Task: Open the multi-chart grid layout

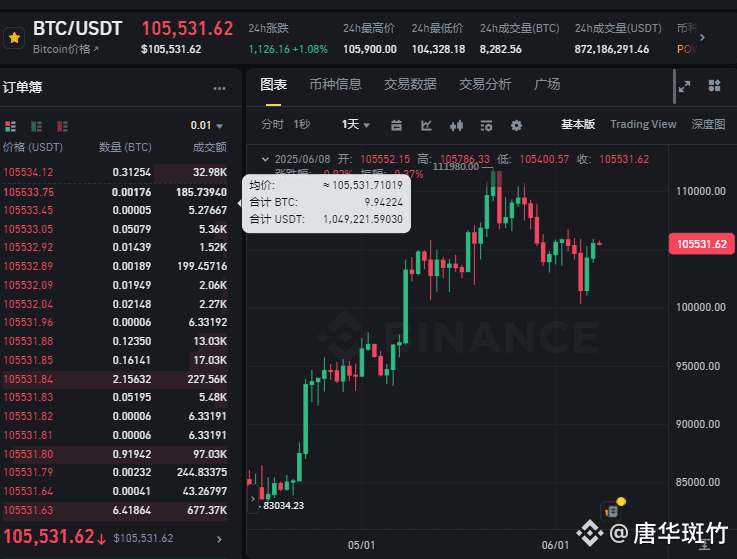Action: tap(714, 85)
